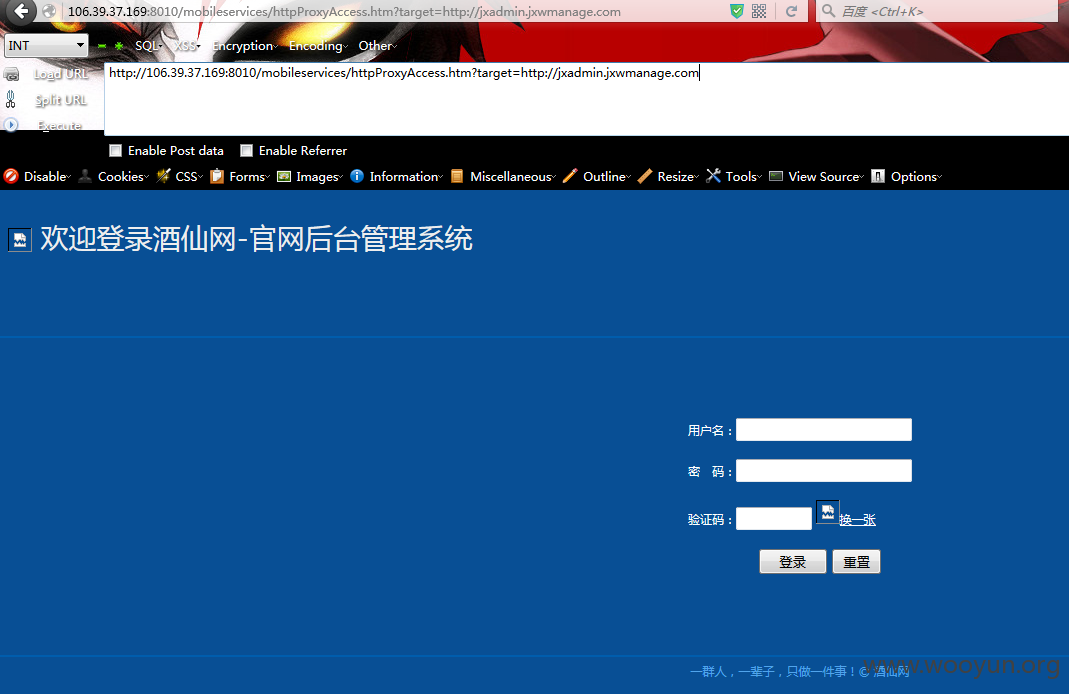Click the Load URL button label

(x=61, y=74)
